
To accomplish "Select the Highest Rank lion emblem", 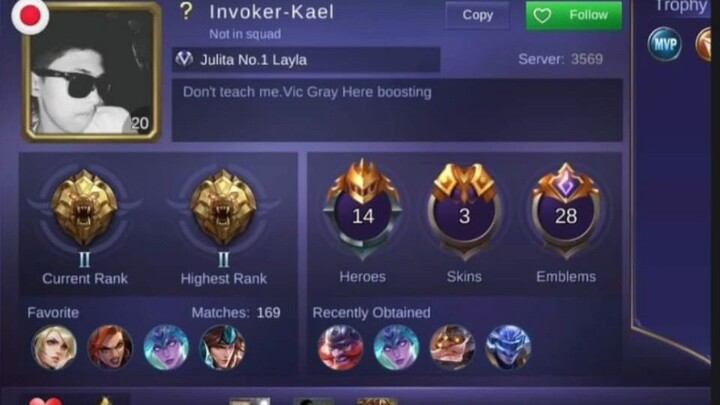I will point(223,207).
